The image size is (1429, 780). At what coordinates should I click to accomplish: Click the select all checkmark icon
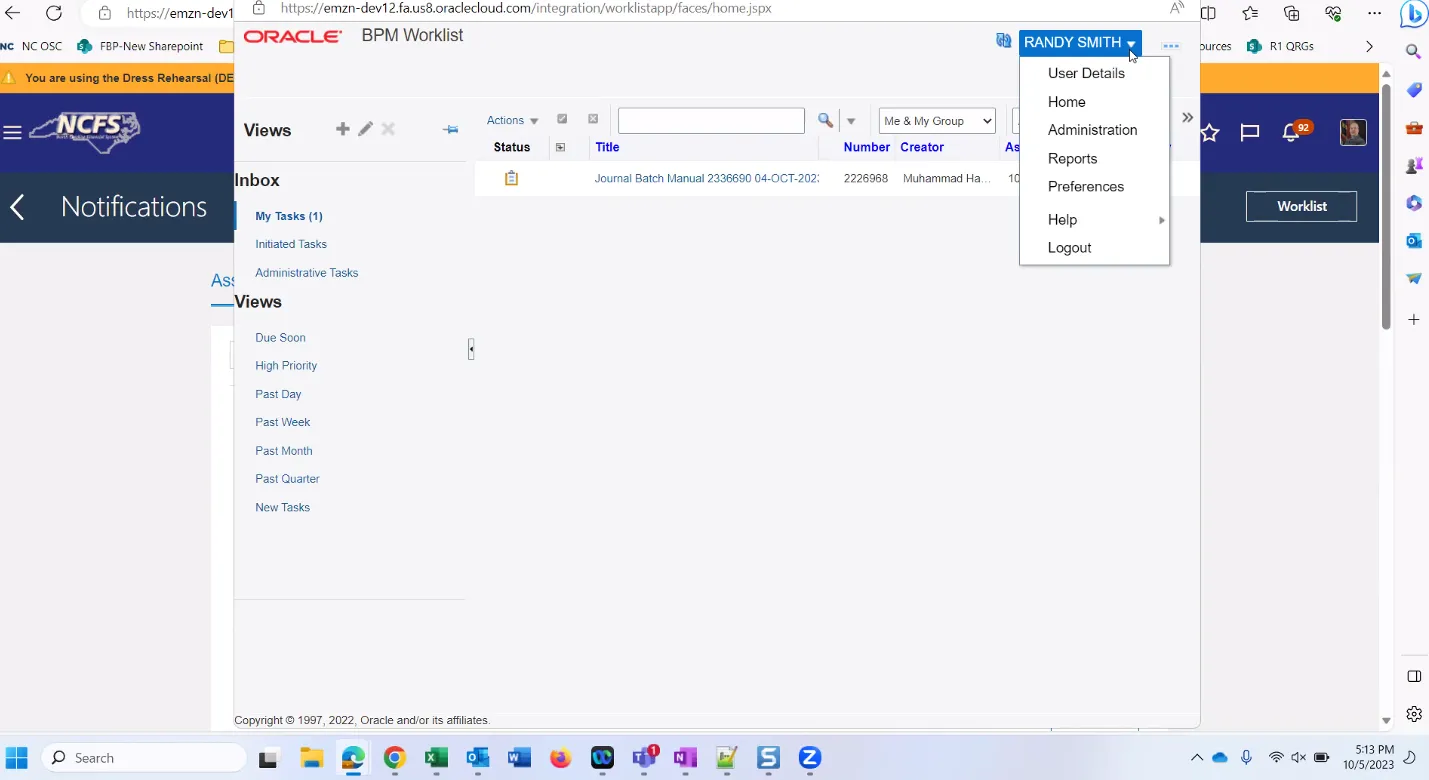point(562,120)
